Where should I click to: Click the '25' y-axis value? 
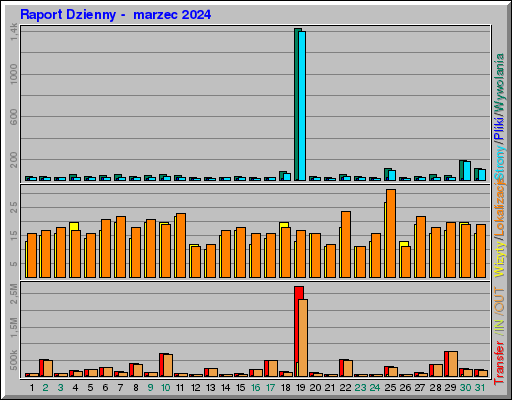click(x=14, y=207)
